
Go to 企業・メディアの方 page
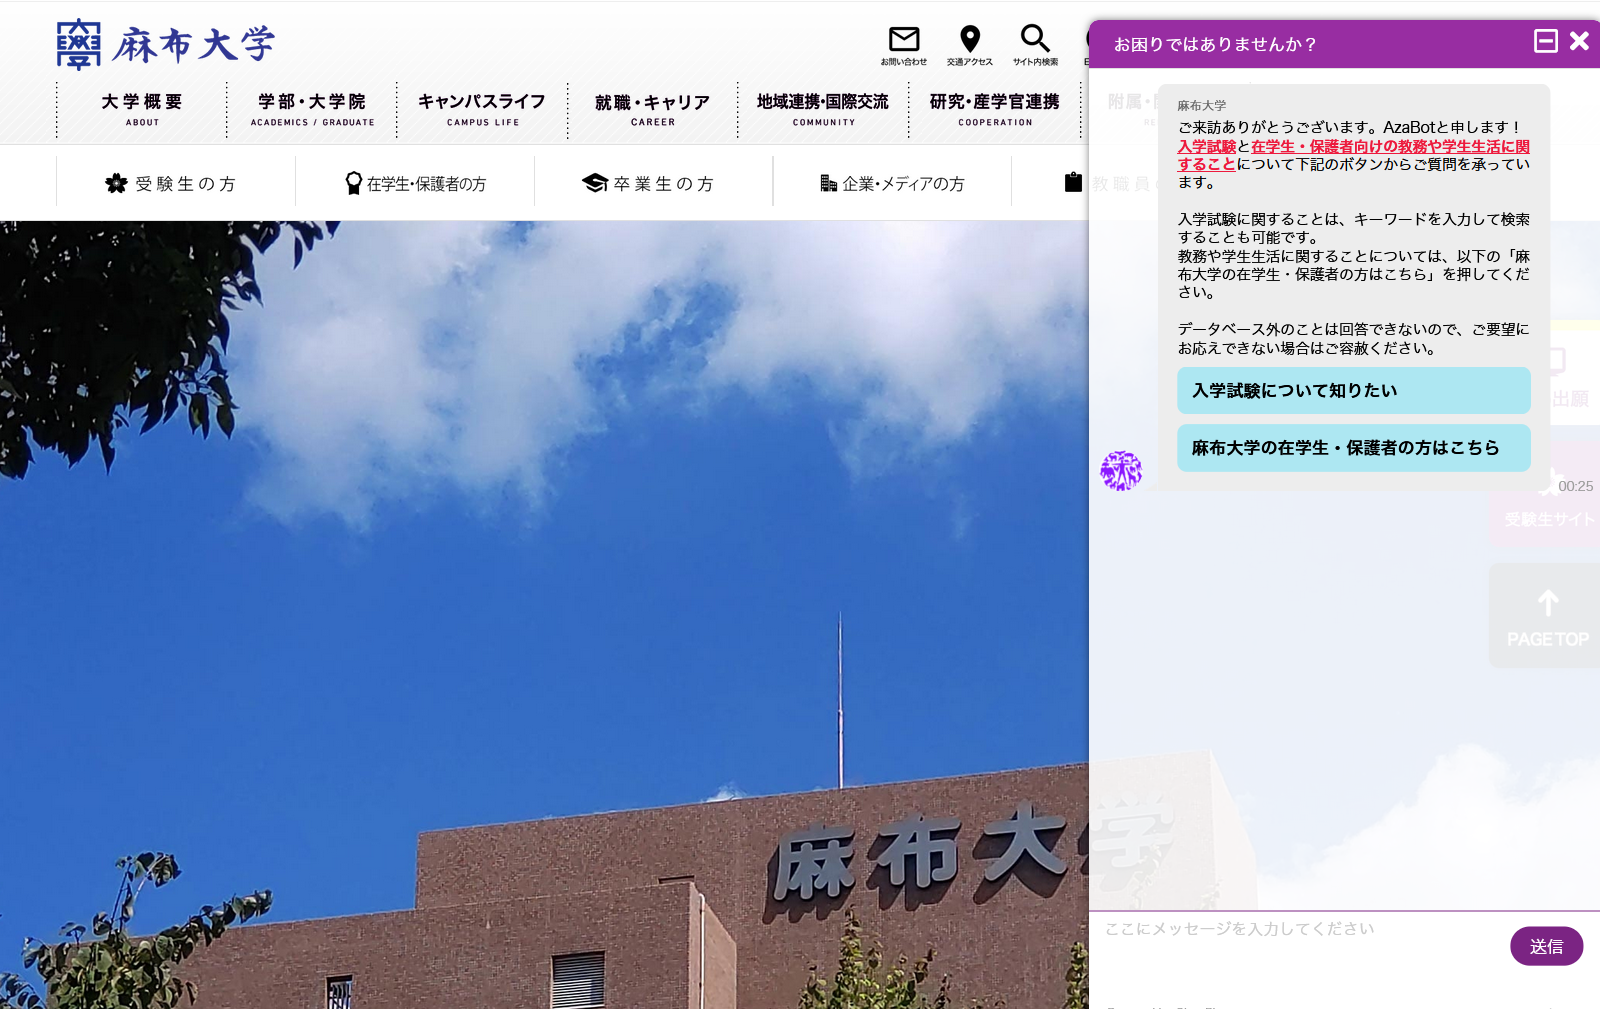(x=893, y=183)
